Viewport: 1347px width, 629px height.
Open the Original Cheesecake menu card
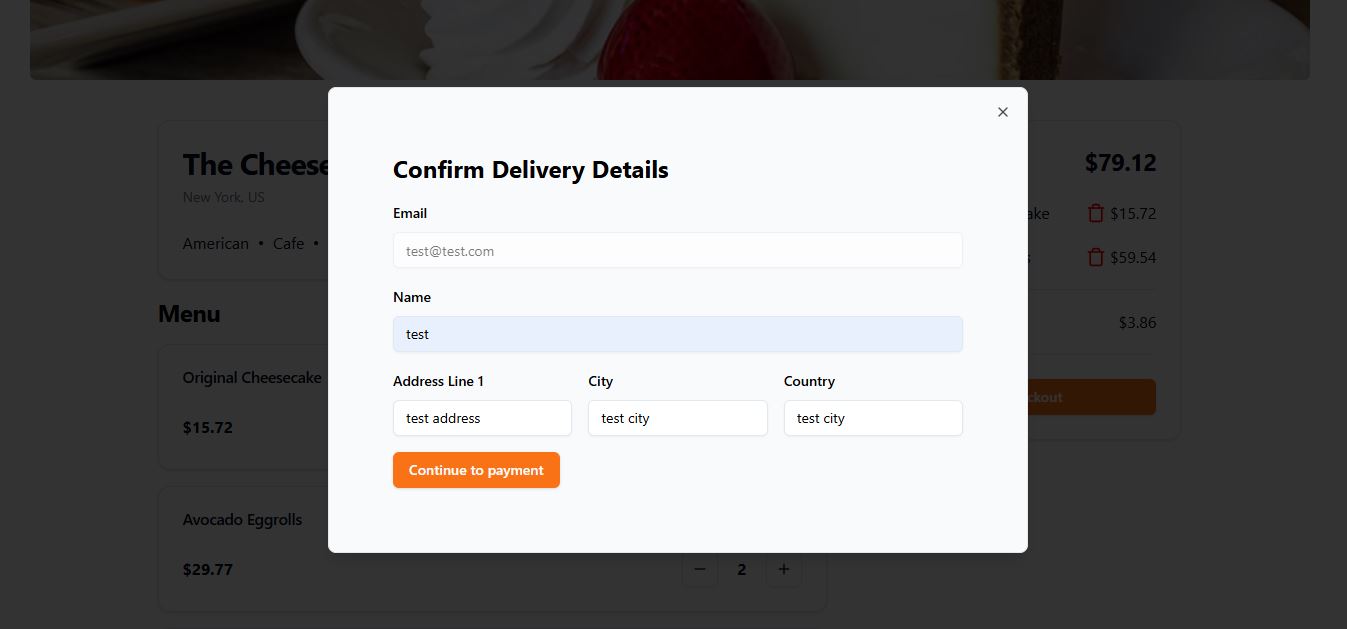243,407
